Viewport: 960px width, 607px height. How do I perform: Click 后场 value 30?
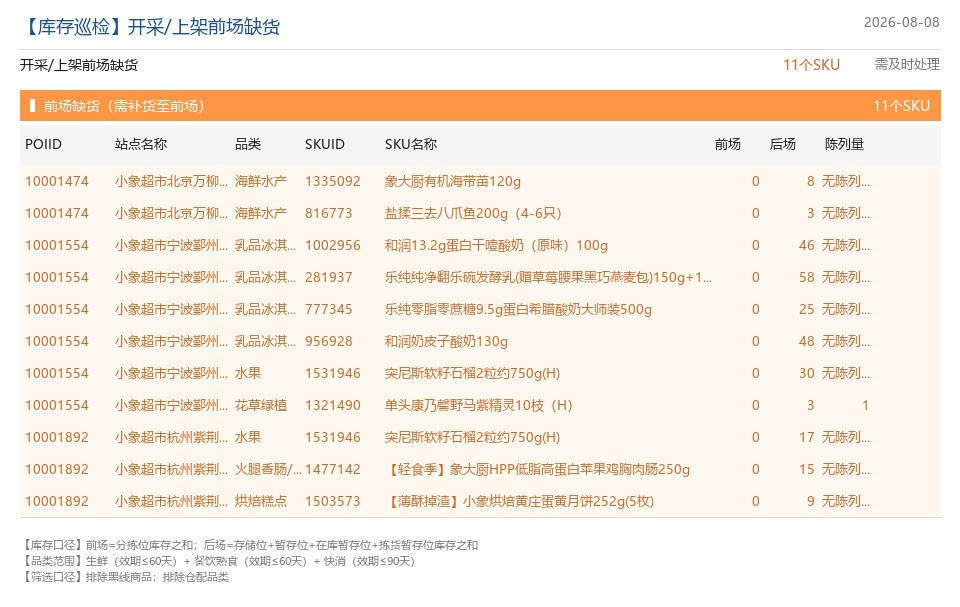[806, 373]
